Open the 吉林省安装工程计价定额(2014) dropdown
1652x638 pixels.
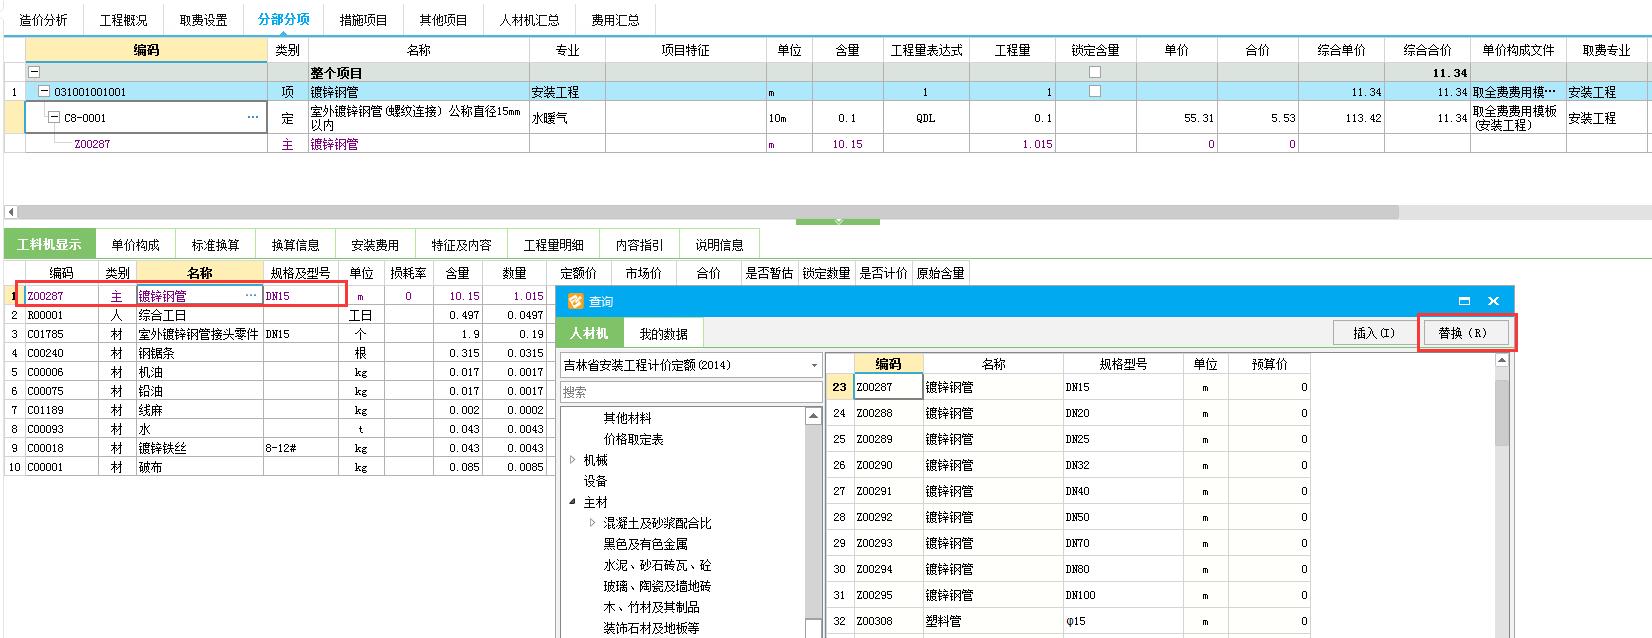[x=814, y=366]
